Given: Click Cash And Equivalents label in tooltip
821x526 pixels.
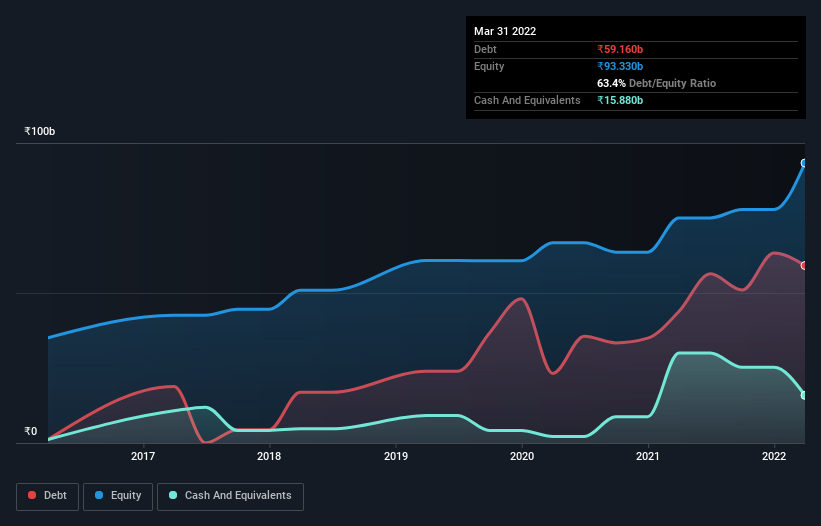Looking at the screenshot, I should [527, 100].
